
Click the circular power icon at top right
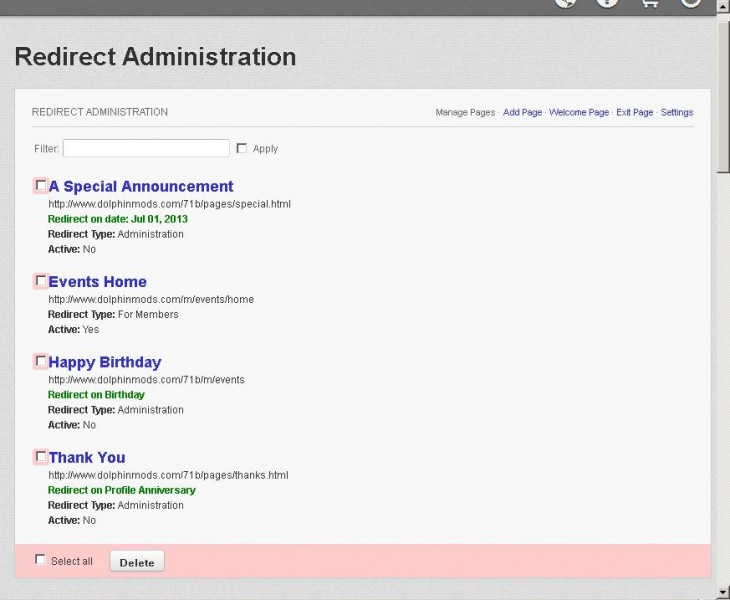click(691, 3)
